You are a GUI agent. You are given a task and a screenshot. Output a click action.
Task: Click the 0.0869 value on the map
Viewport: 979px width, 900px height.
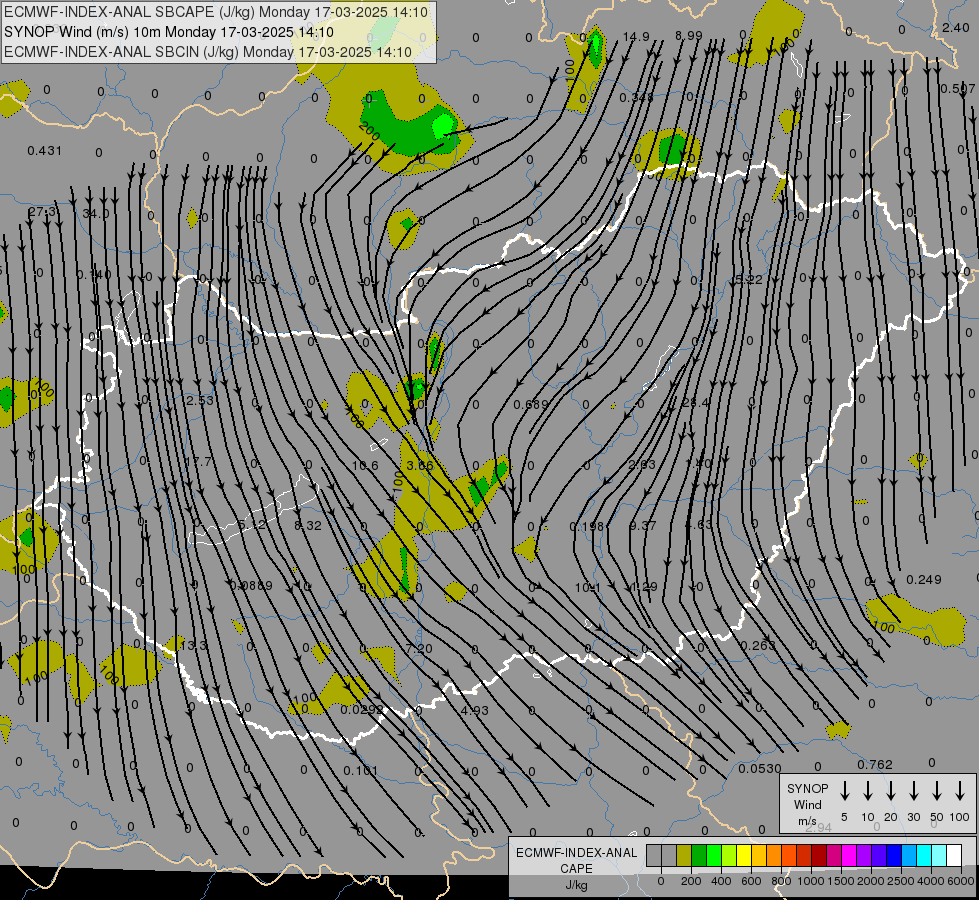(251, 586)
